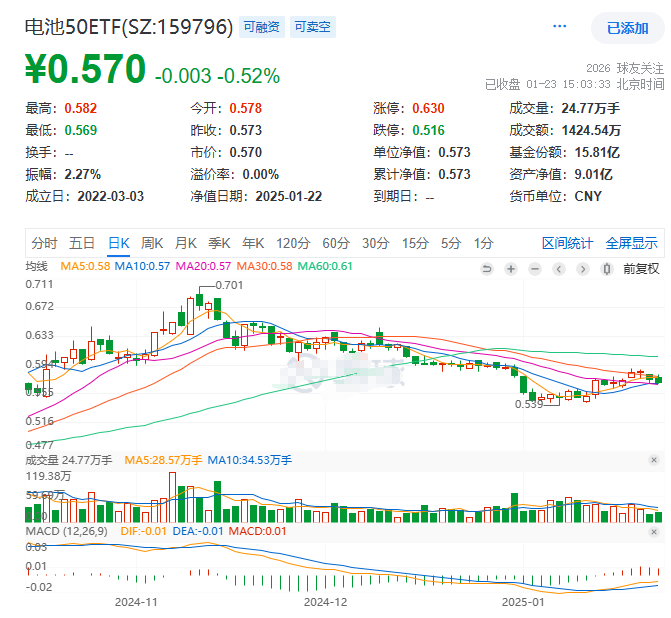Click the MA10:0.57 legend label
This screenshot has width=671, height=618.
[x=142, y=266]
